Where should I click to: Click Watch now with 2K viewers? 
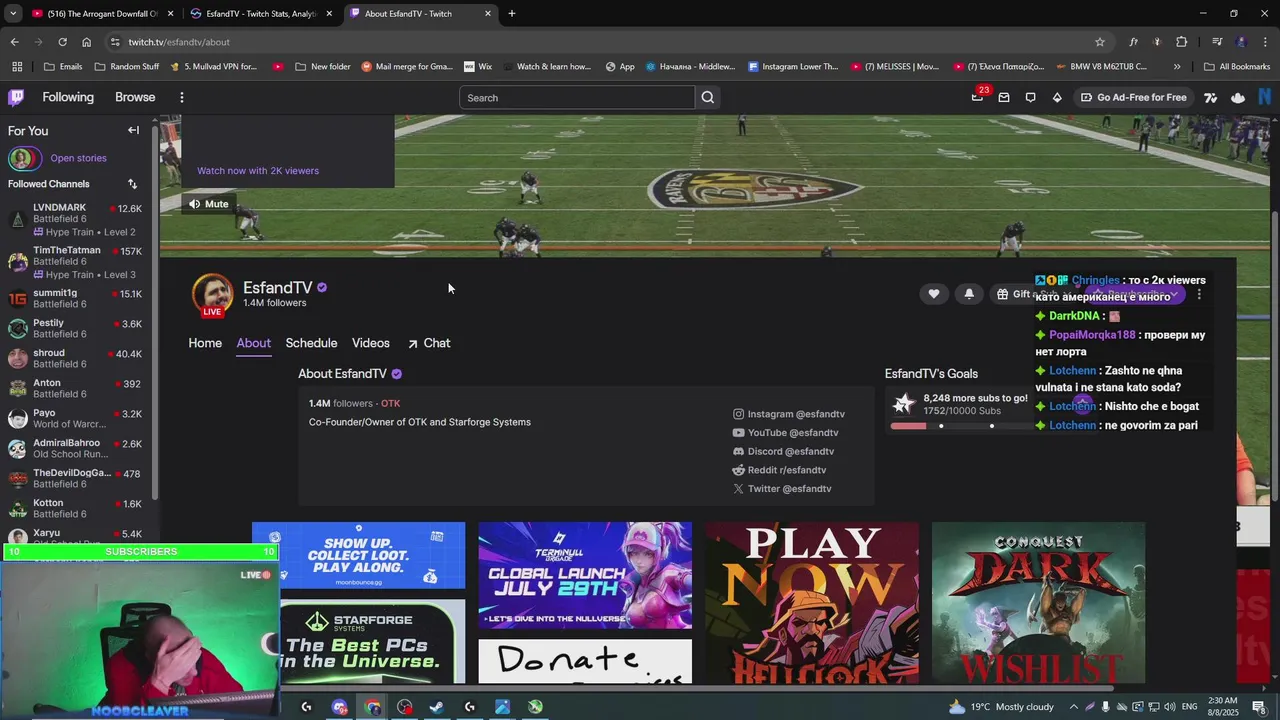coord(258,171)
